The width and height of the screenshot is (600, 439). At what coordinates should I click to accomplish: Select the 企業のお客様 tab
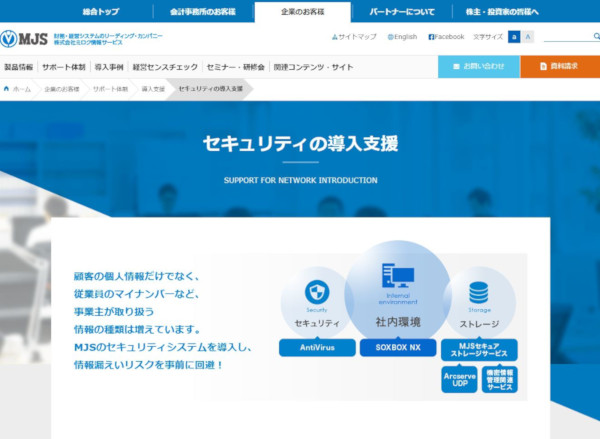point(303,12)
